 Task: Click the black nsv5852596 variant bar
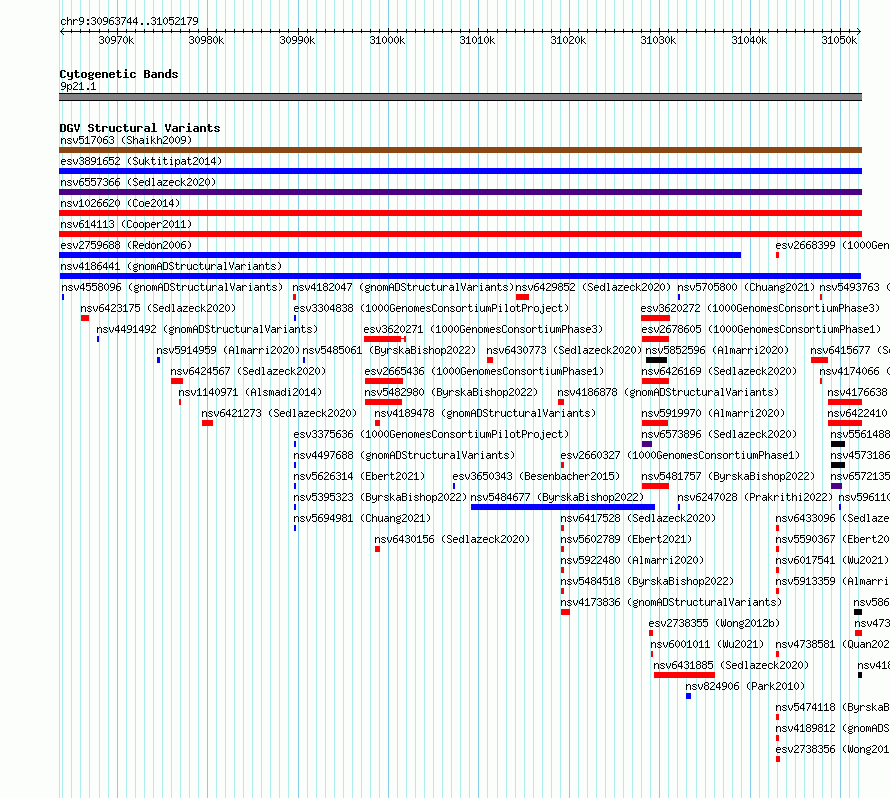[656, 360]
